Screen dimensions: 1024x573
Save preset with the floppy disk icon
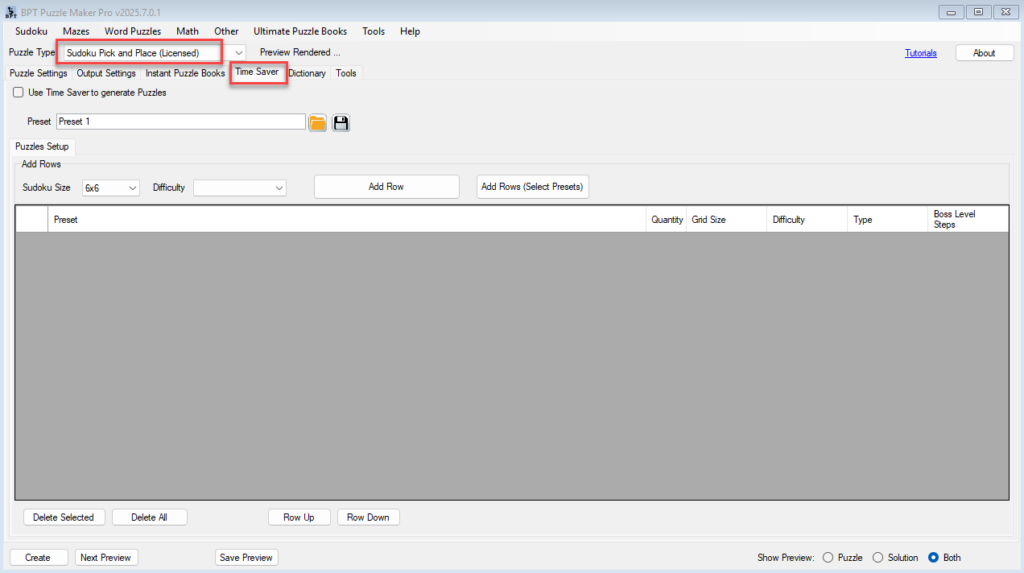pos(341,122)
